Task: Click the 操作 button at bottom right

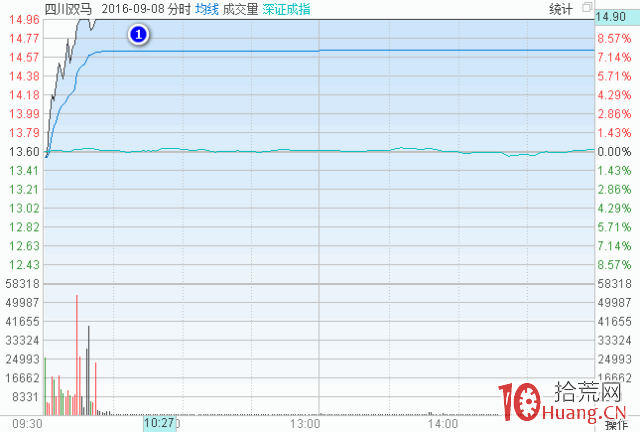Action: (x=616, y=425)
